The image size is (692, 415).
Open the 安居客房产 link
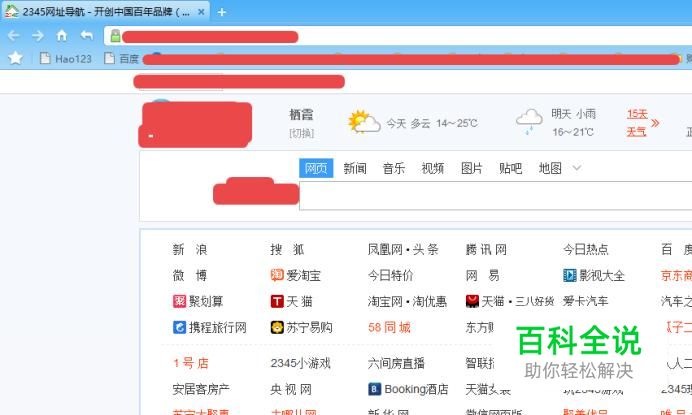point(201,389)
